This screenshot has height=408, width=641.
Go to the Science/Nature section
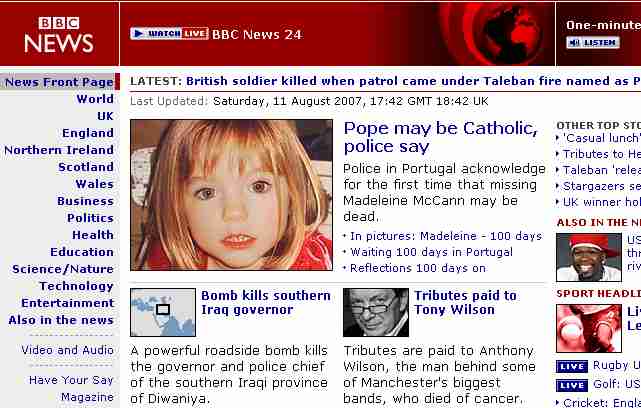[63, 269]
